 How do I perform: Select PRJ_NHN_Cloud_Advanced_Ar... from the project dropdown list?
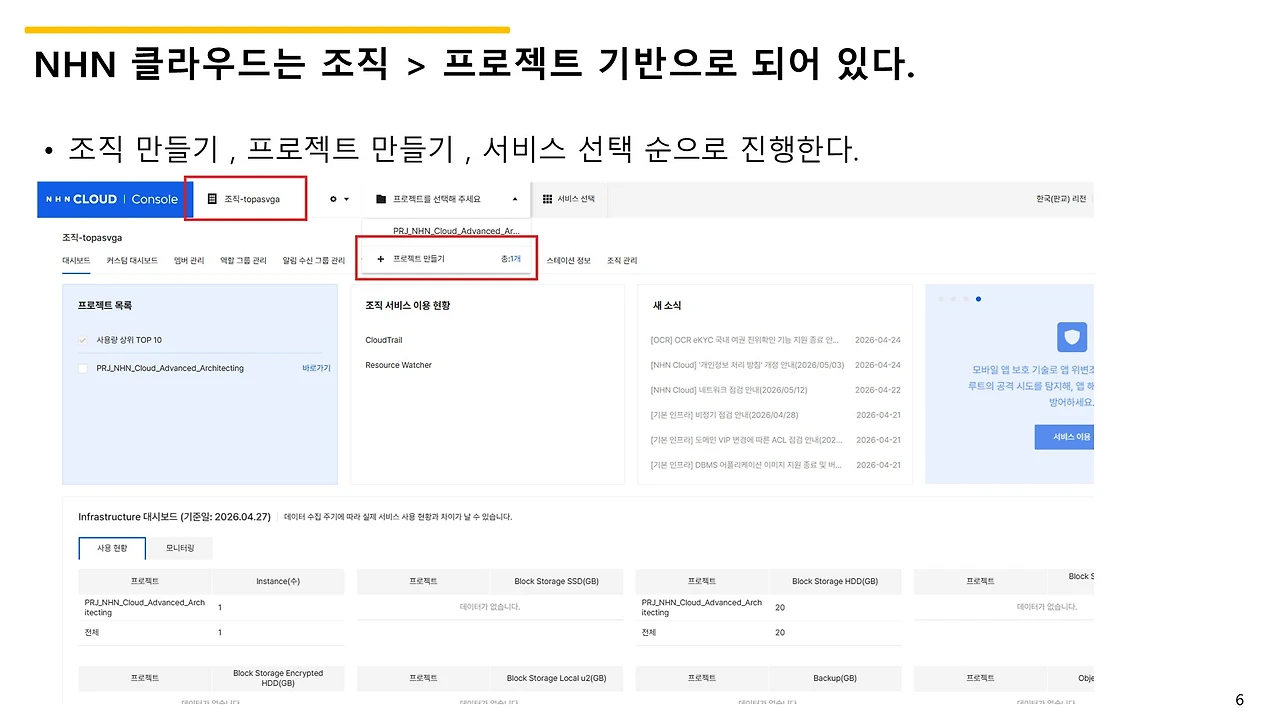(456, 230)
